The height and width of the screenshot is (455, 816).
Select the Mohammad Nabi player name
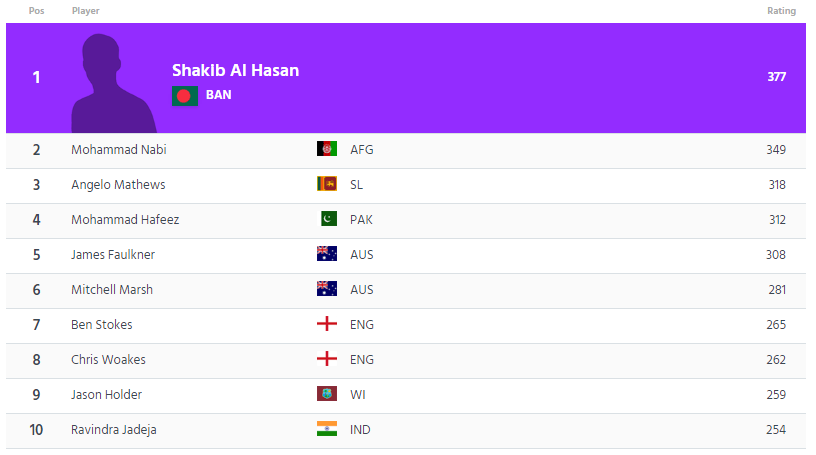click(119, 150)
